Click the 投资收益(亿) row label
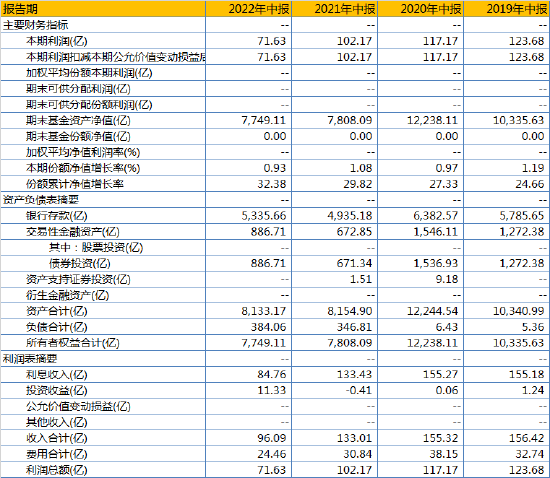Image resolution: width=550 pixels, height=478 pixels. pos(56,390)
